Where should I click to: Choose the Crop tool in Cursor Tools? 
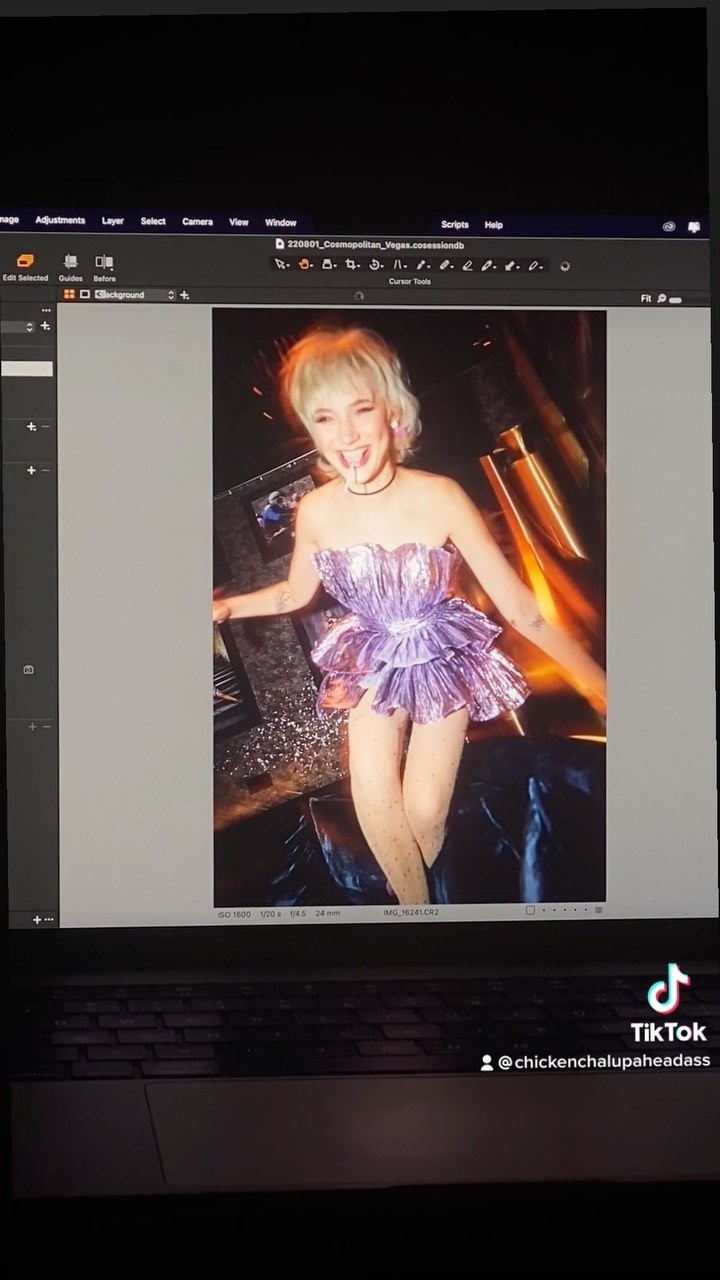[x=352, y=265]
